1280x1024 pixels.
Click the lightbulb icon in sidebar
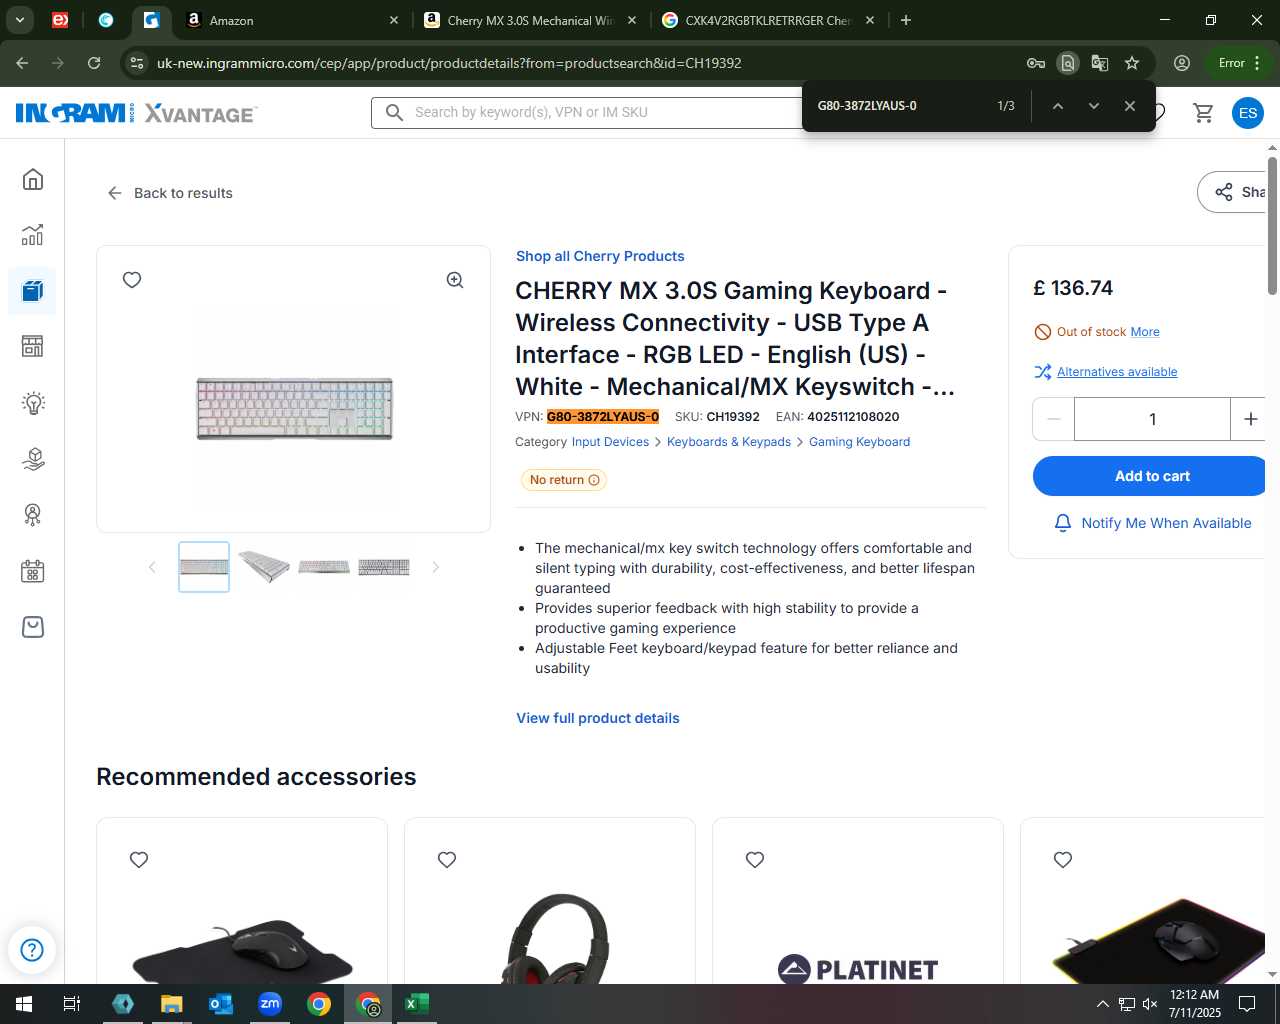pos(33,403)
